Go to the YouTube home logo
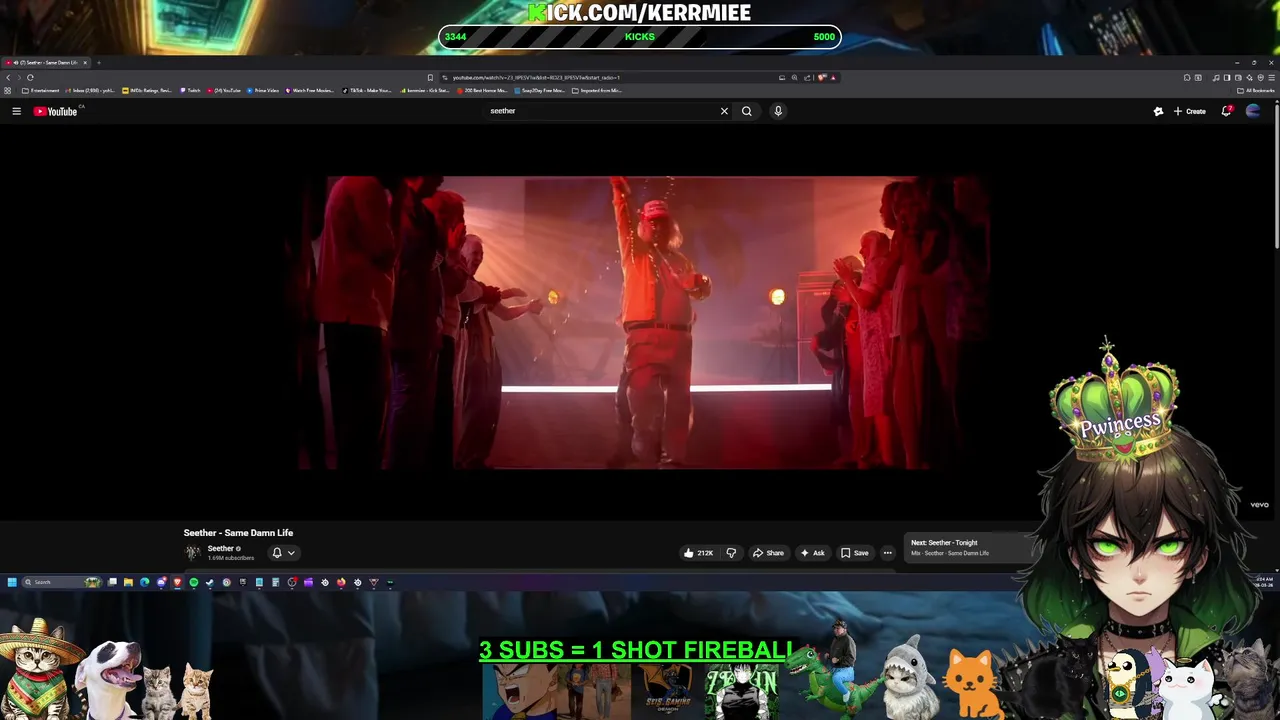Viewport: 1280px width, 720px height. coord(55,111)
